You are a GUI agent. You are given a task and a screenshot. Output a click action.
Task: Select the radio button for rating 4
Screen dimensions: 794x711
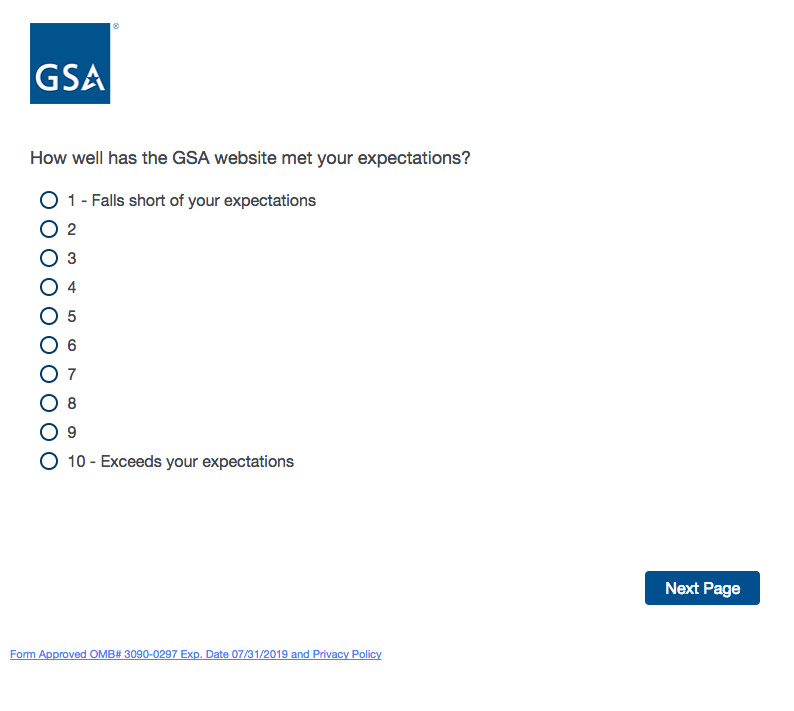click(x=49, y=287)
